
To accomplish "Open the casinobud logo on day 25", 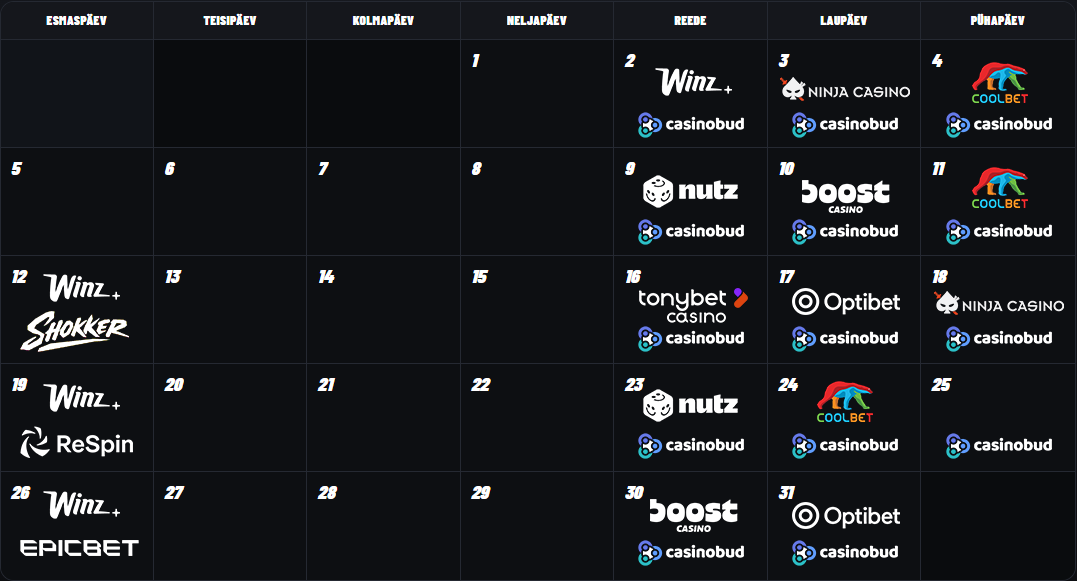I will click(x=999, y=445).
